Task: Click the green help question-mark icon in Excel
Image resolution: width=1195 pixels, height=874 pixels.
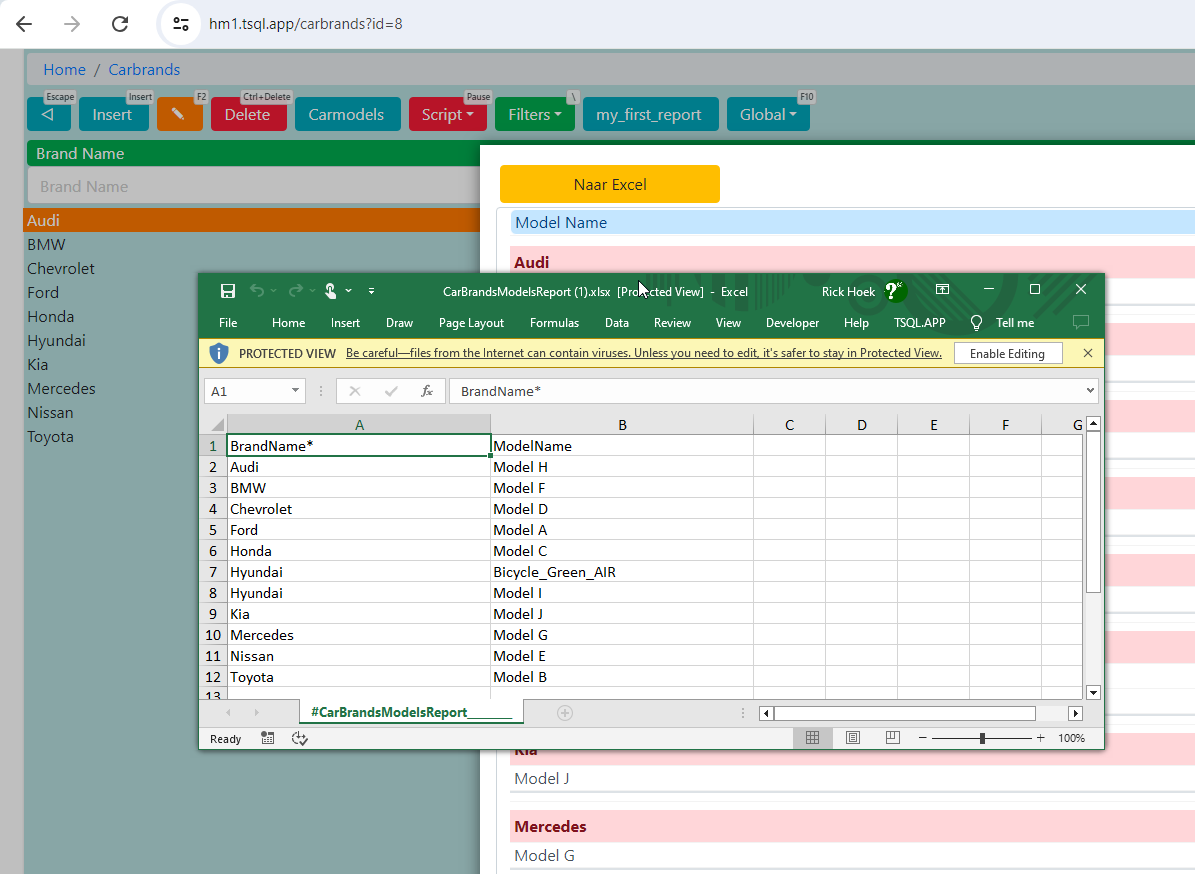Action: 893,290
